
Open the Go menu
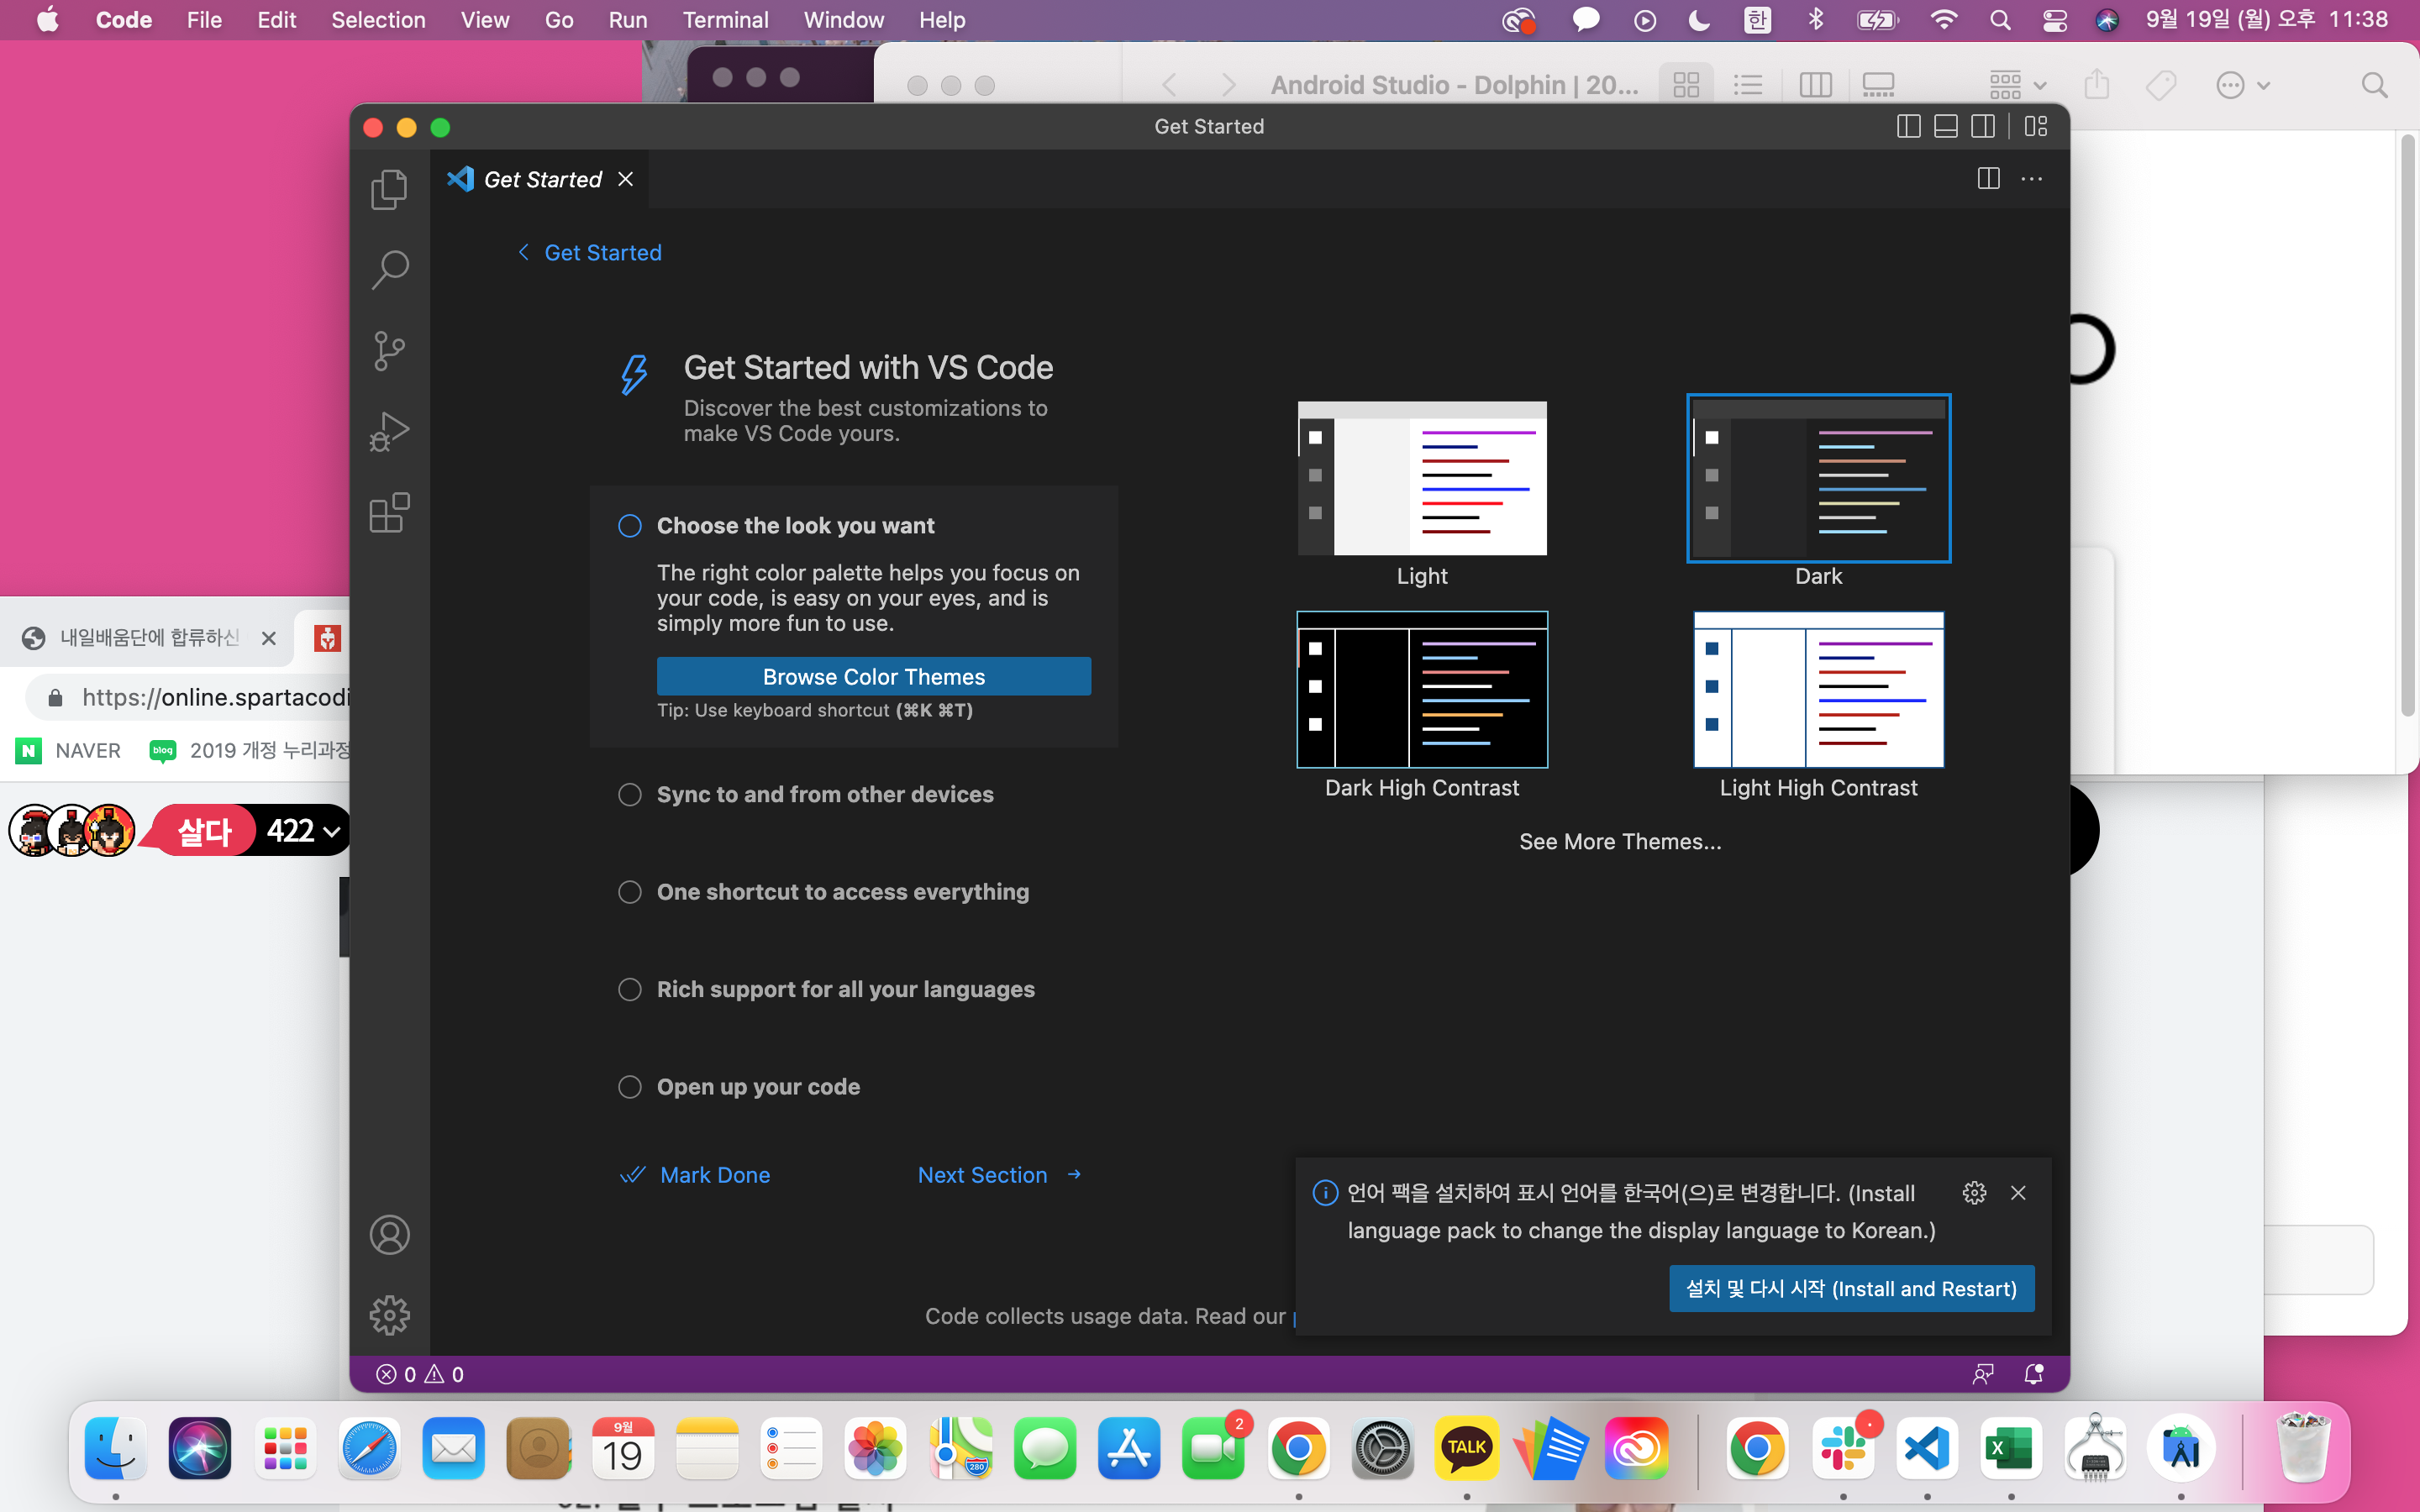click(x=559, y=20)
